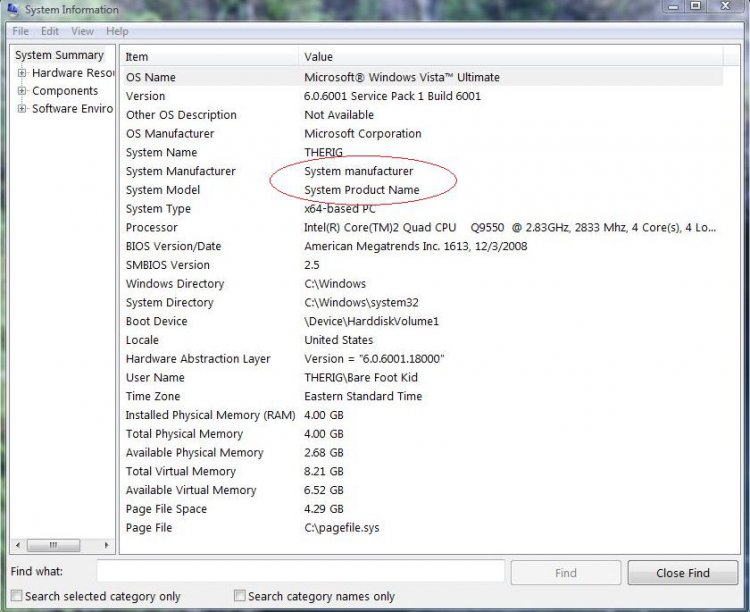Select Installed Physical Memory (RAM) row
The height and width of the screenshot is (612, 750).
tap(423, 415)
